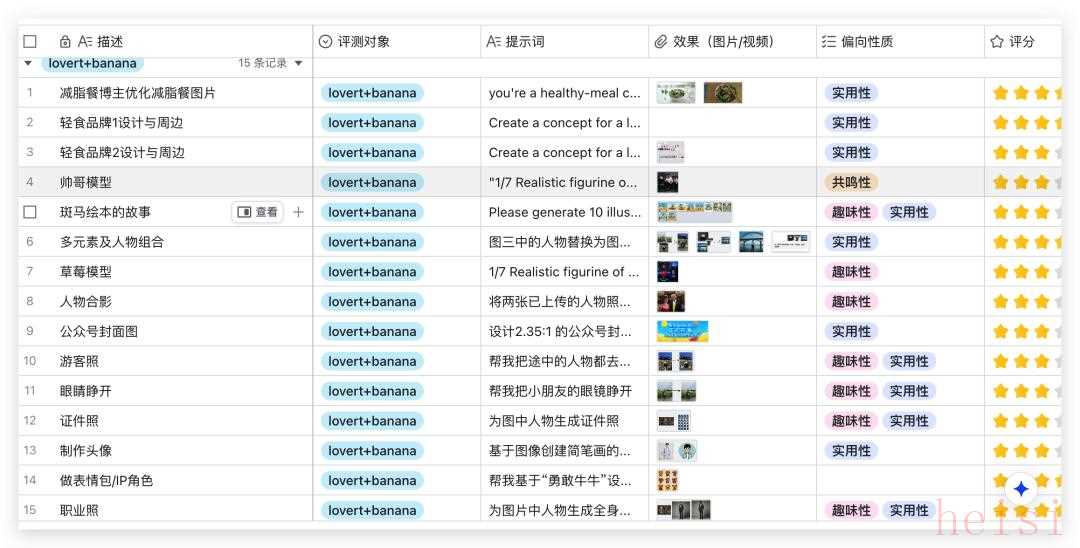1080x548 pixels.
Task: Check the row checkbox beside 斑马绘本的故事
Action: point(30,212)
